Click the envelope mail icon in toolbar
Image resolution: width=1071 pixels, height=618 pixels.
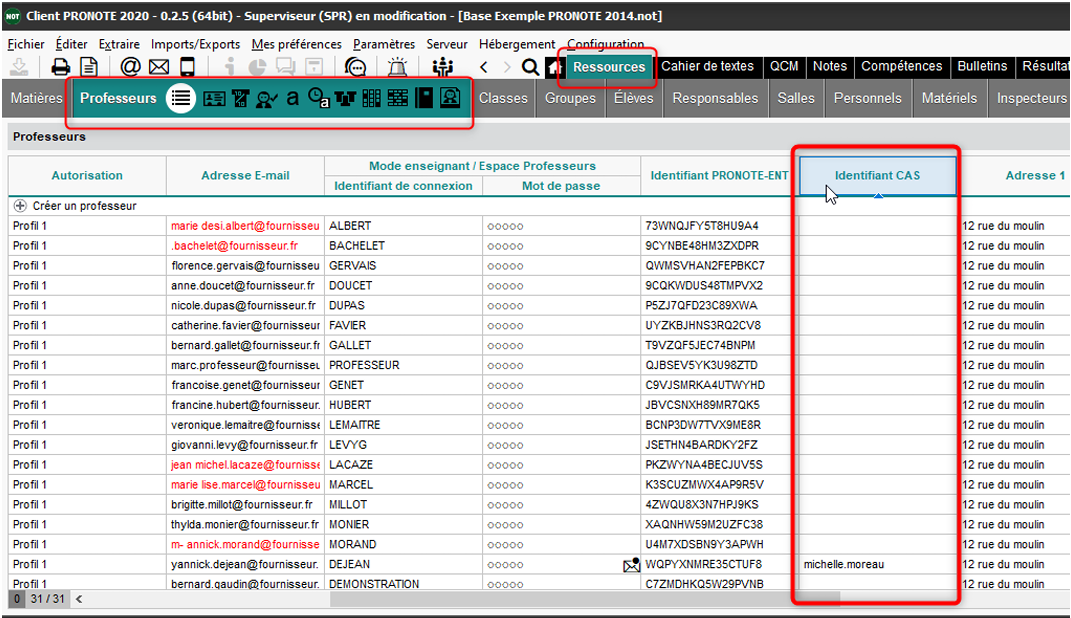tap(159, 67)
